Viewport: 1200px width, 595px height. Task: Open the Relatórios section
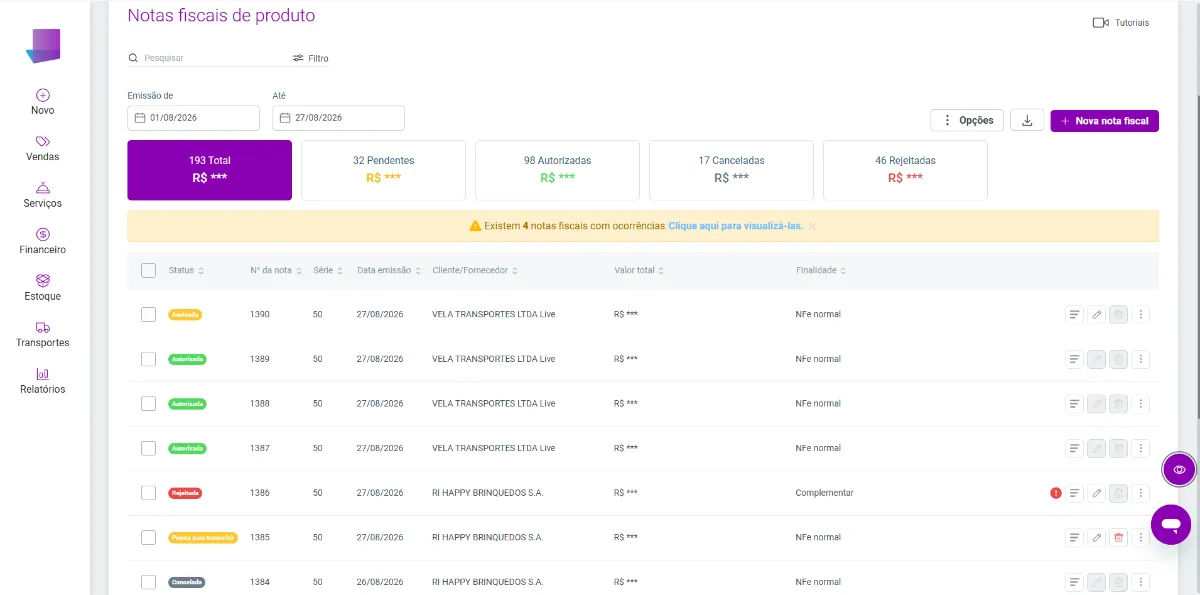43,381
